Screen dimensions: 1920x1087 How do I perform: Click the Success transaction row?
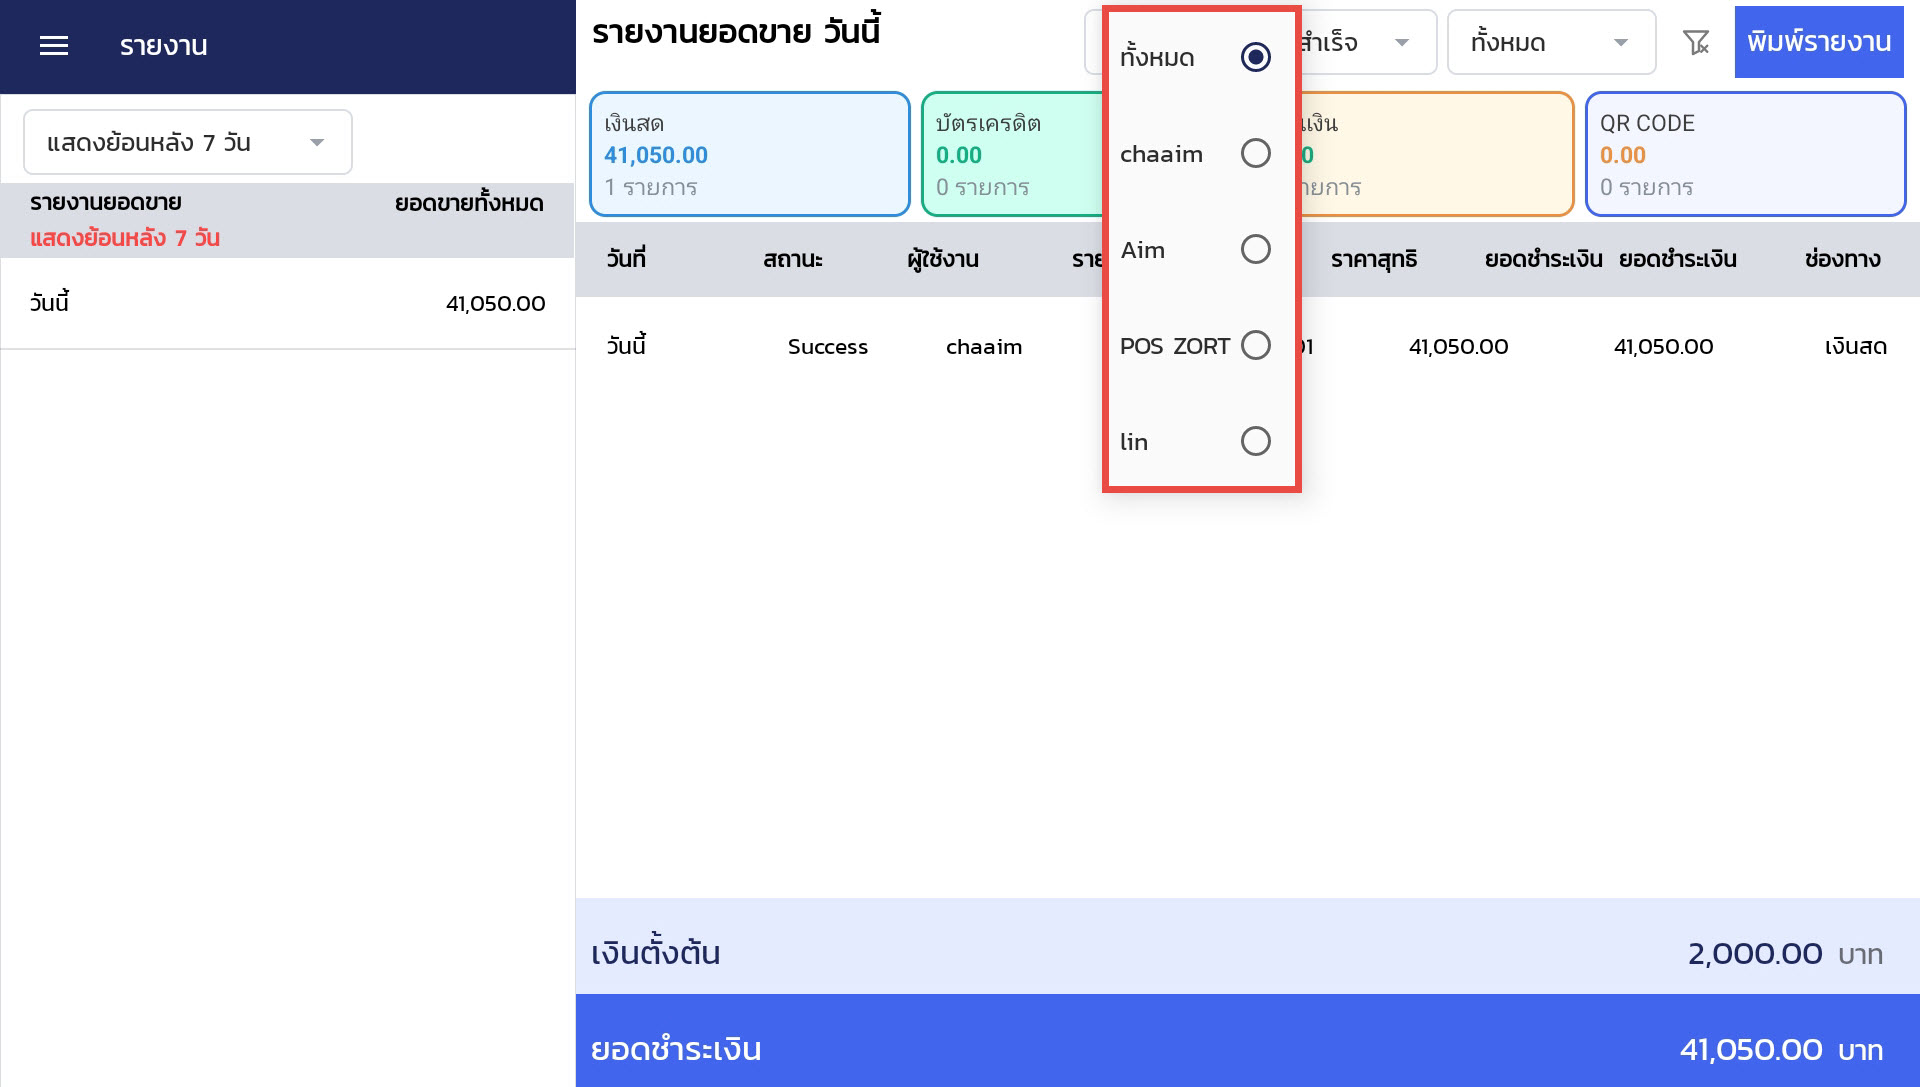point(827,347)
